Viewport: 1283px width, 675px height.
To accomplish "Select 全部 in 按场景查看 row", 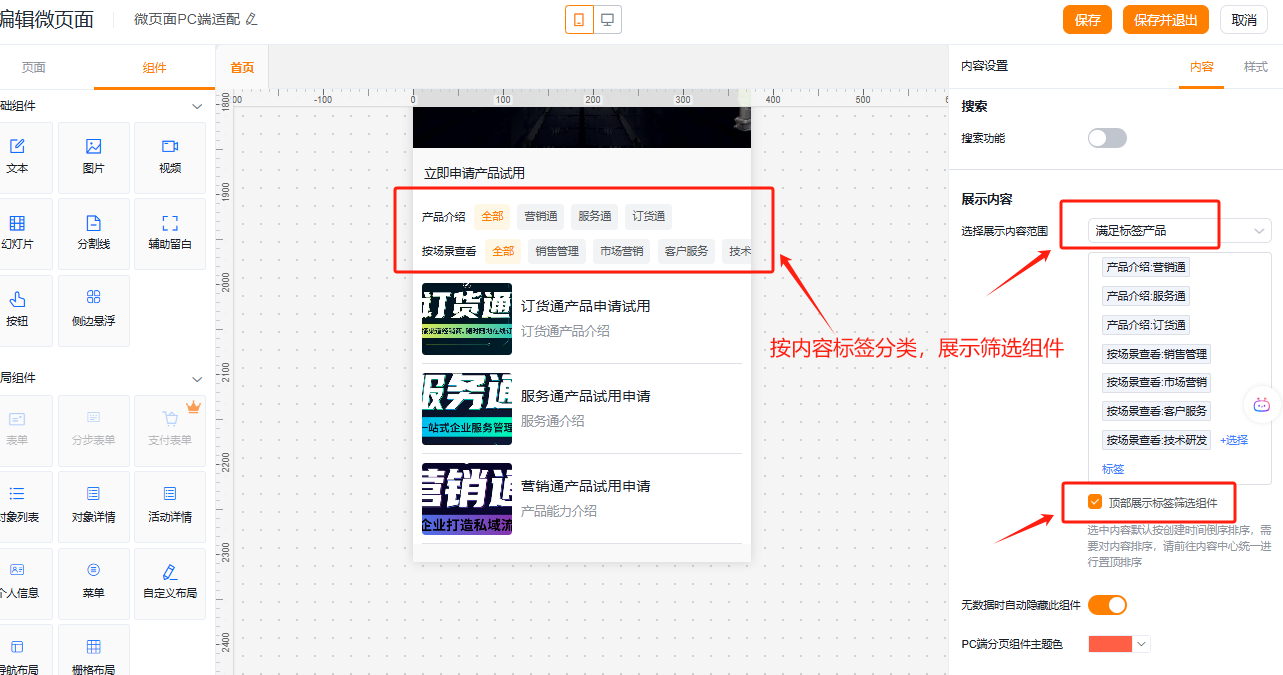I will click(x=503, y=251).
